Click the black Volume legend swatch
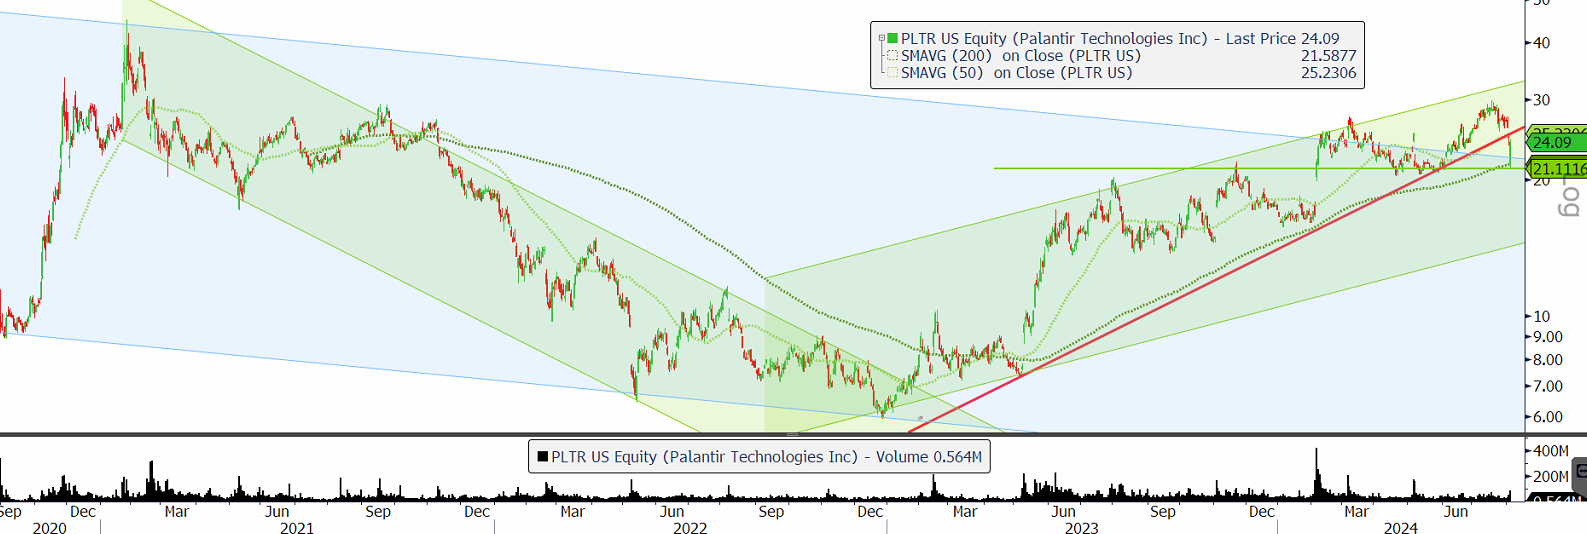The width and height of the screenshot is (1587, 534). click(543, 457)
